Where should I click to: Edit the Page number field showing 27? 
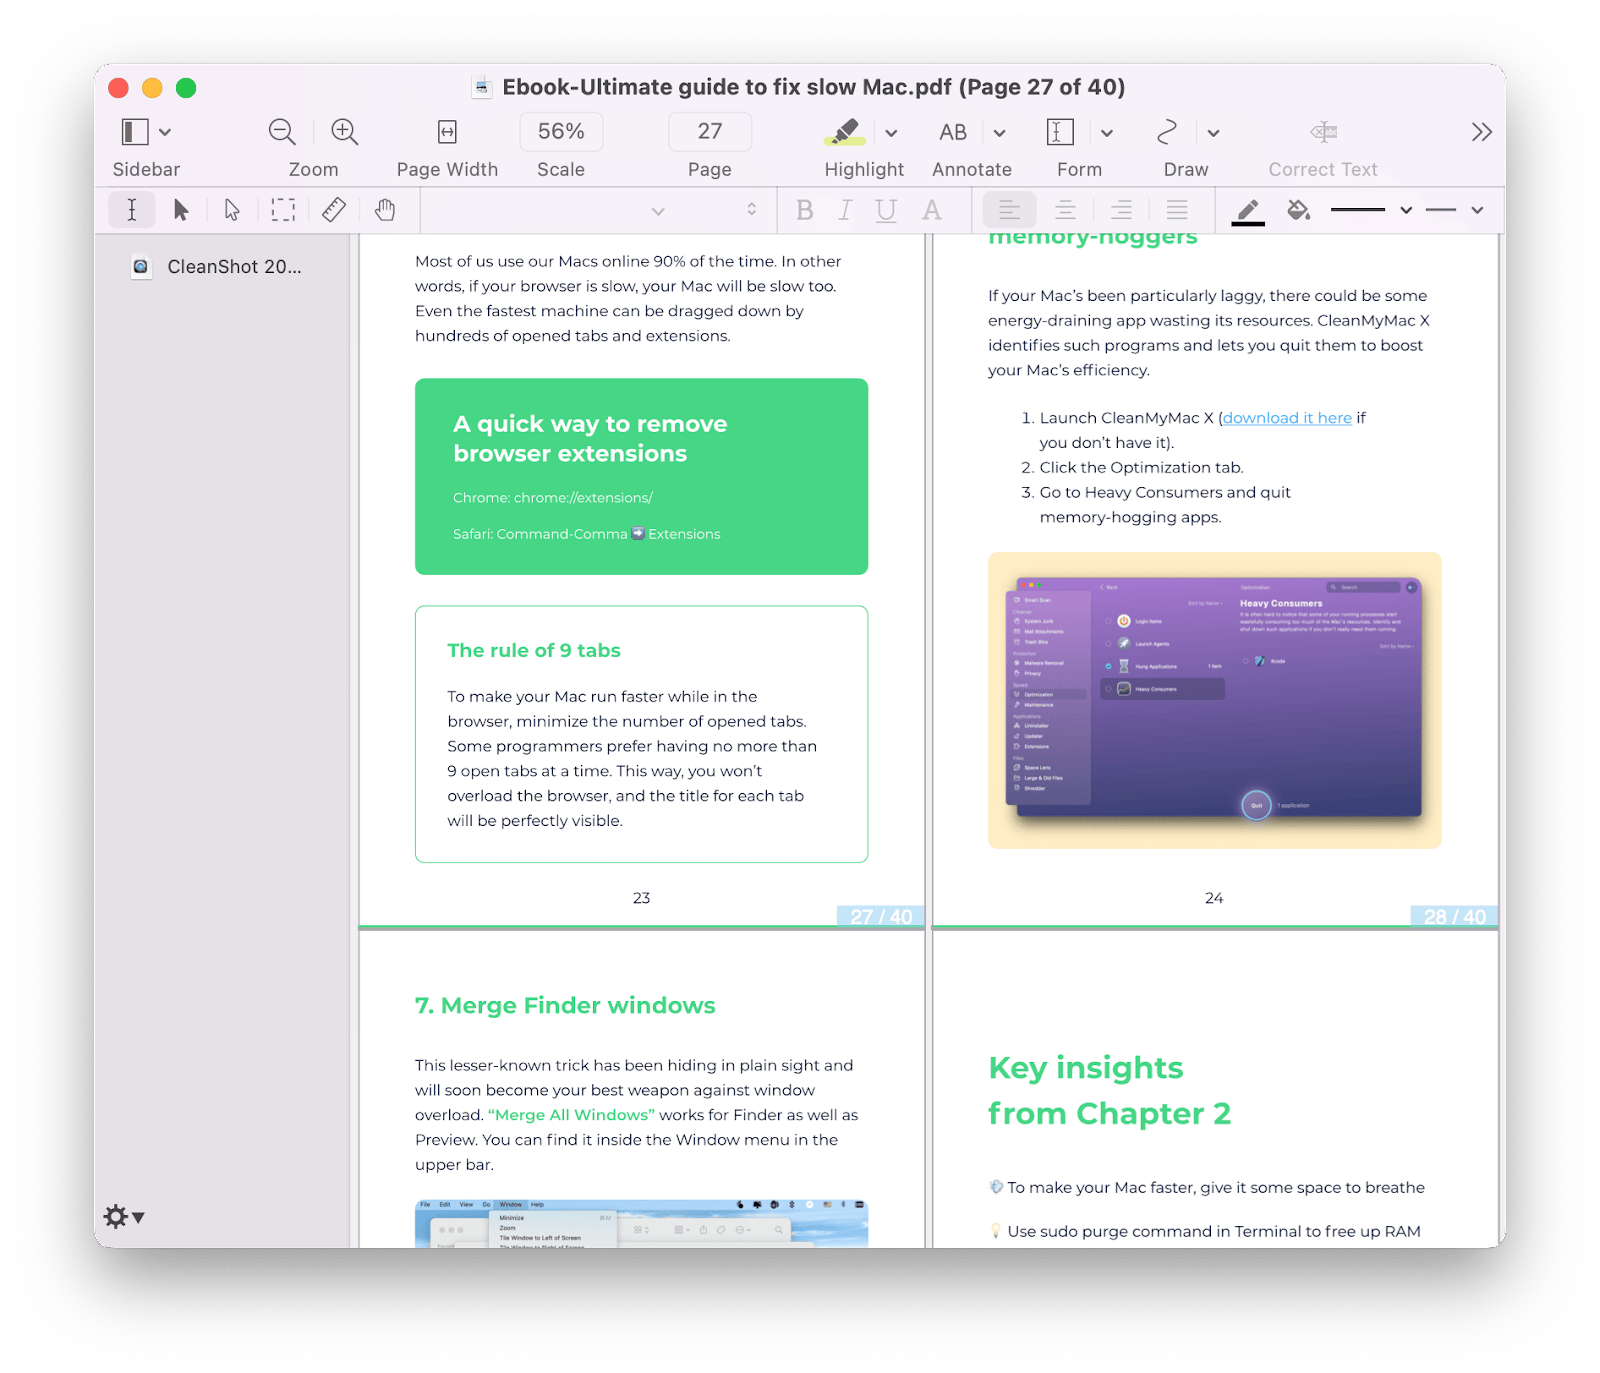(710, 131)
